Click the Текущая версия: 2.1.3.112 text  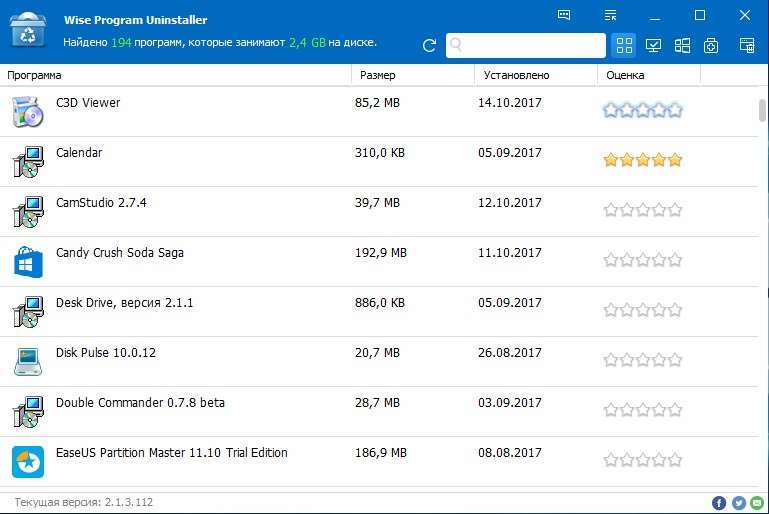click(x=84, y=502)
